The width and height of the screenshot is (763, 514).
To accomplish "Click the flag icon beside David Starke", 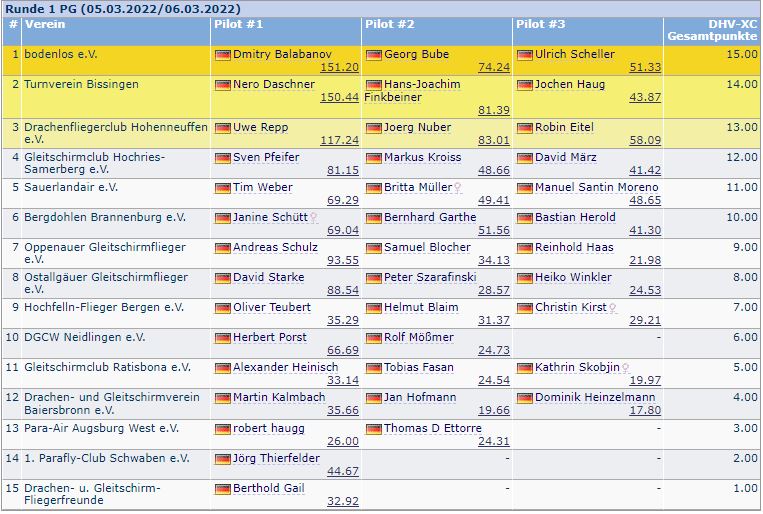I will point(222,278).
